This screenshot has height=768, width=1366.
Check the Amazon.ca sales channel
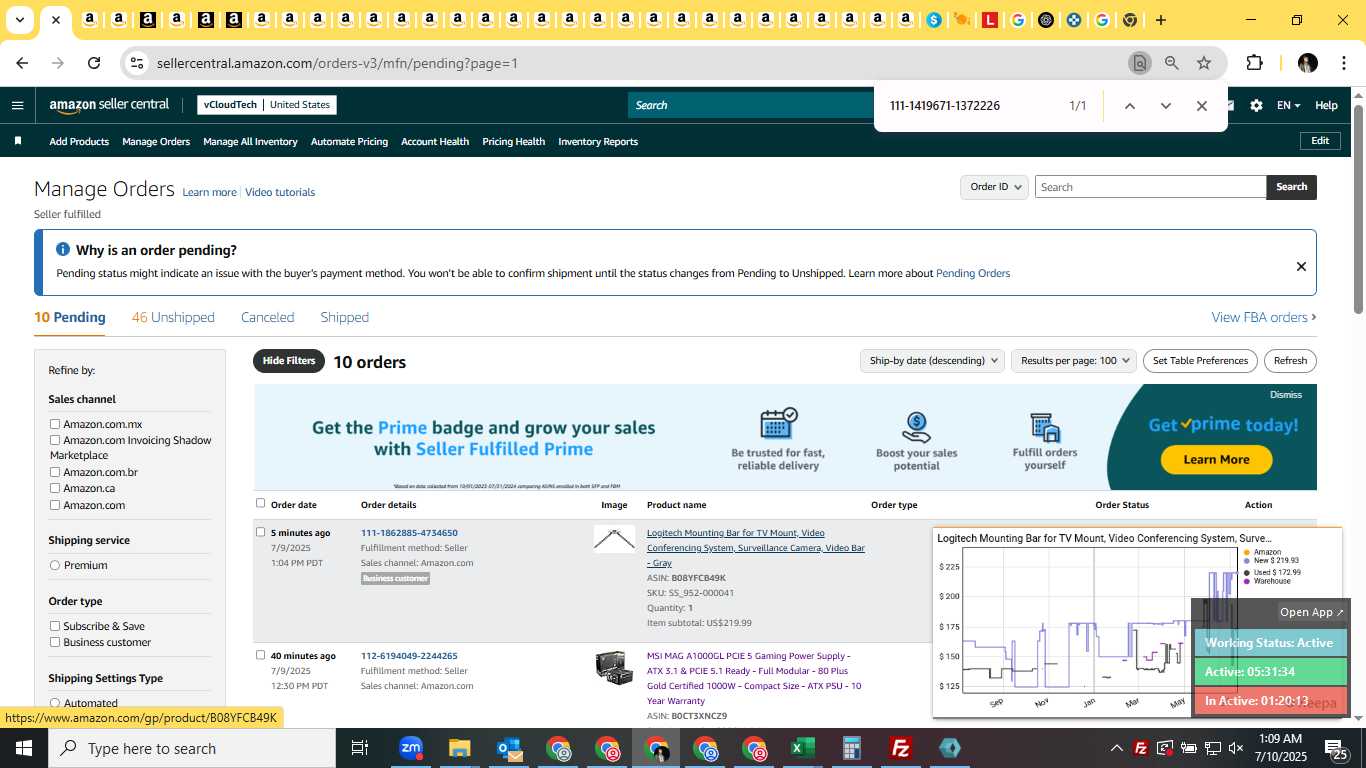pos(55,488)
